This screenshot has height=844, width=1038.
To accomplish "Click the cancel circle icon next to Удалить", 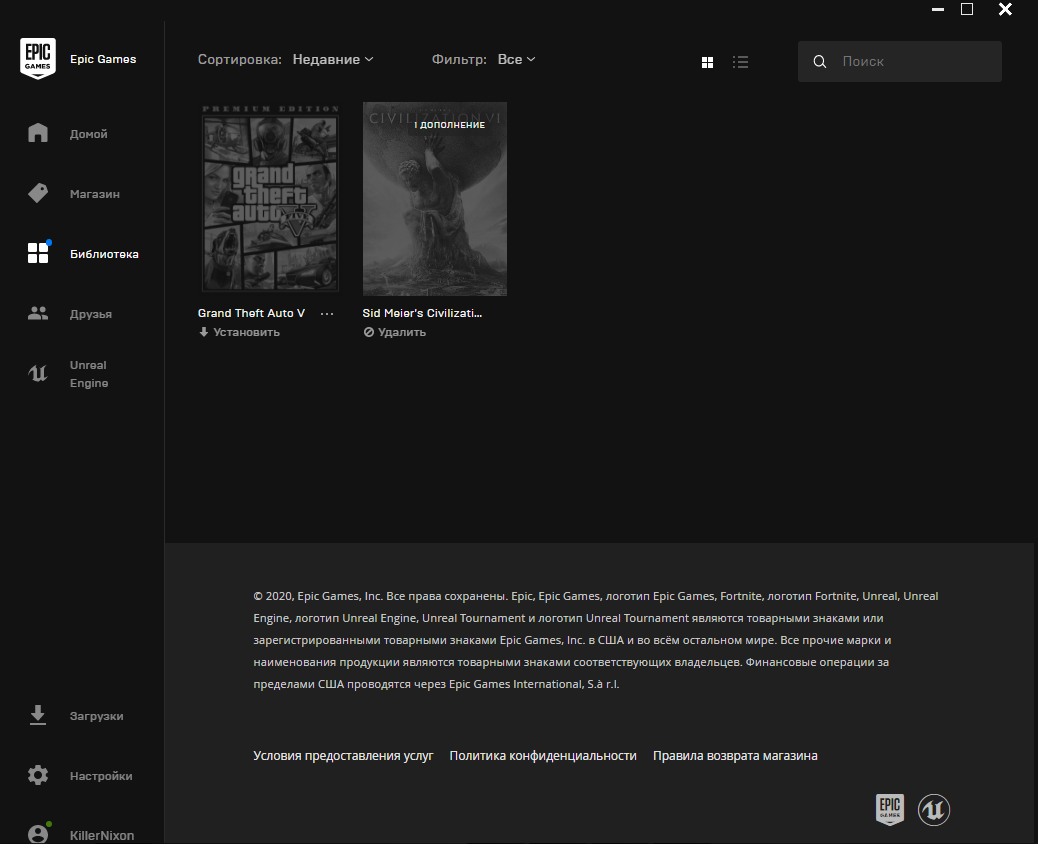I will tap(369, 332).
